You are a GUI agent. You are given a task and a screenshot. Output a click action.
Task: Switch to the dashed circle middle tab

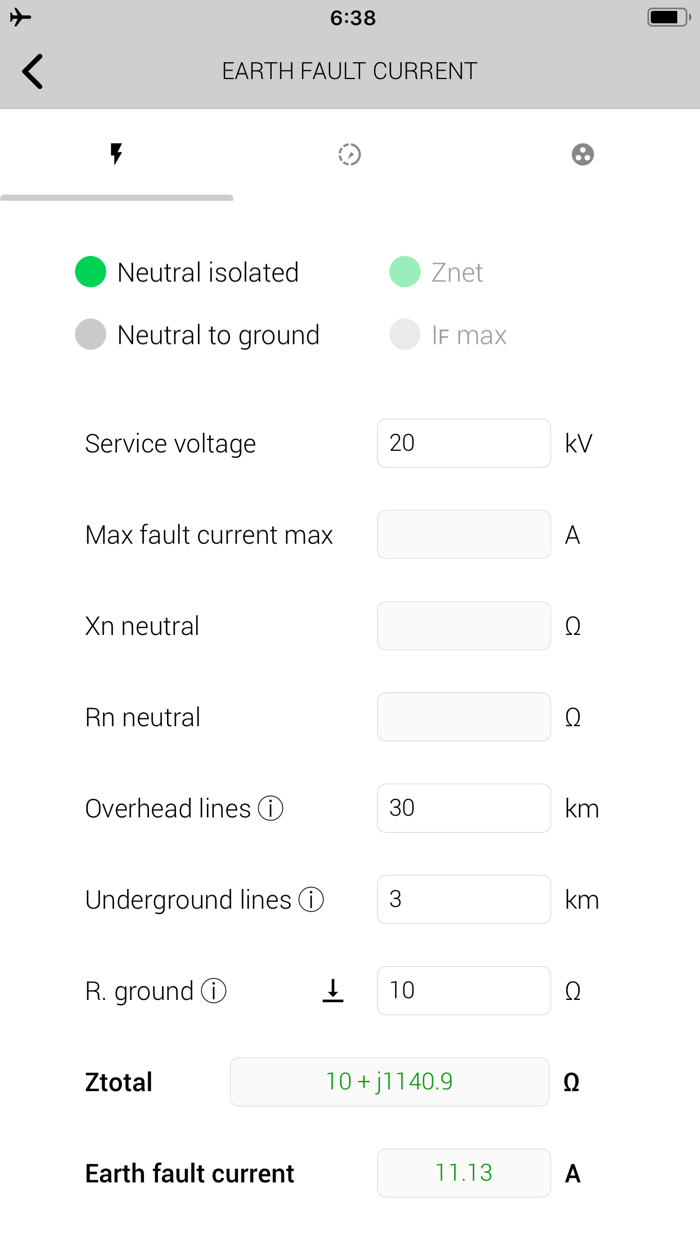(x=349, y=153)
